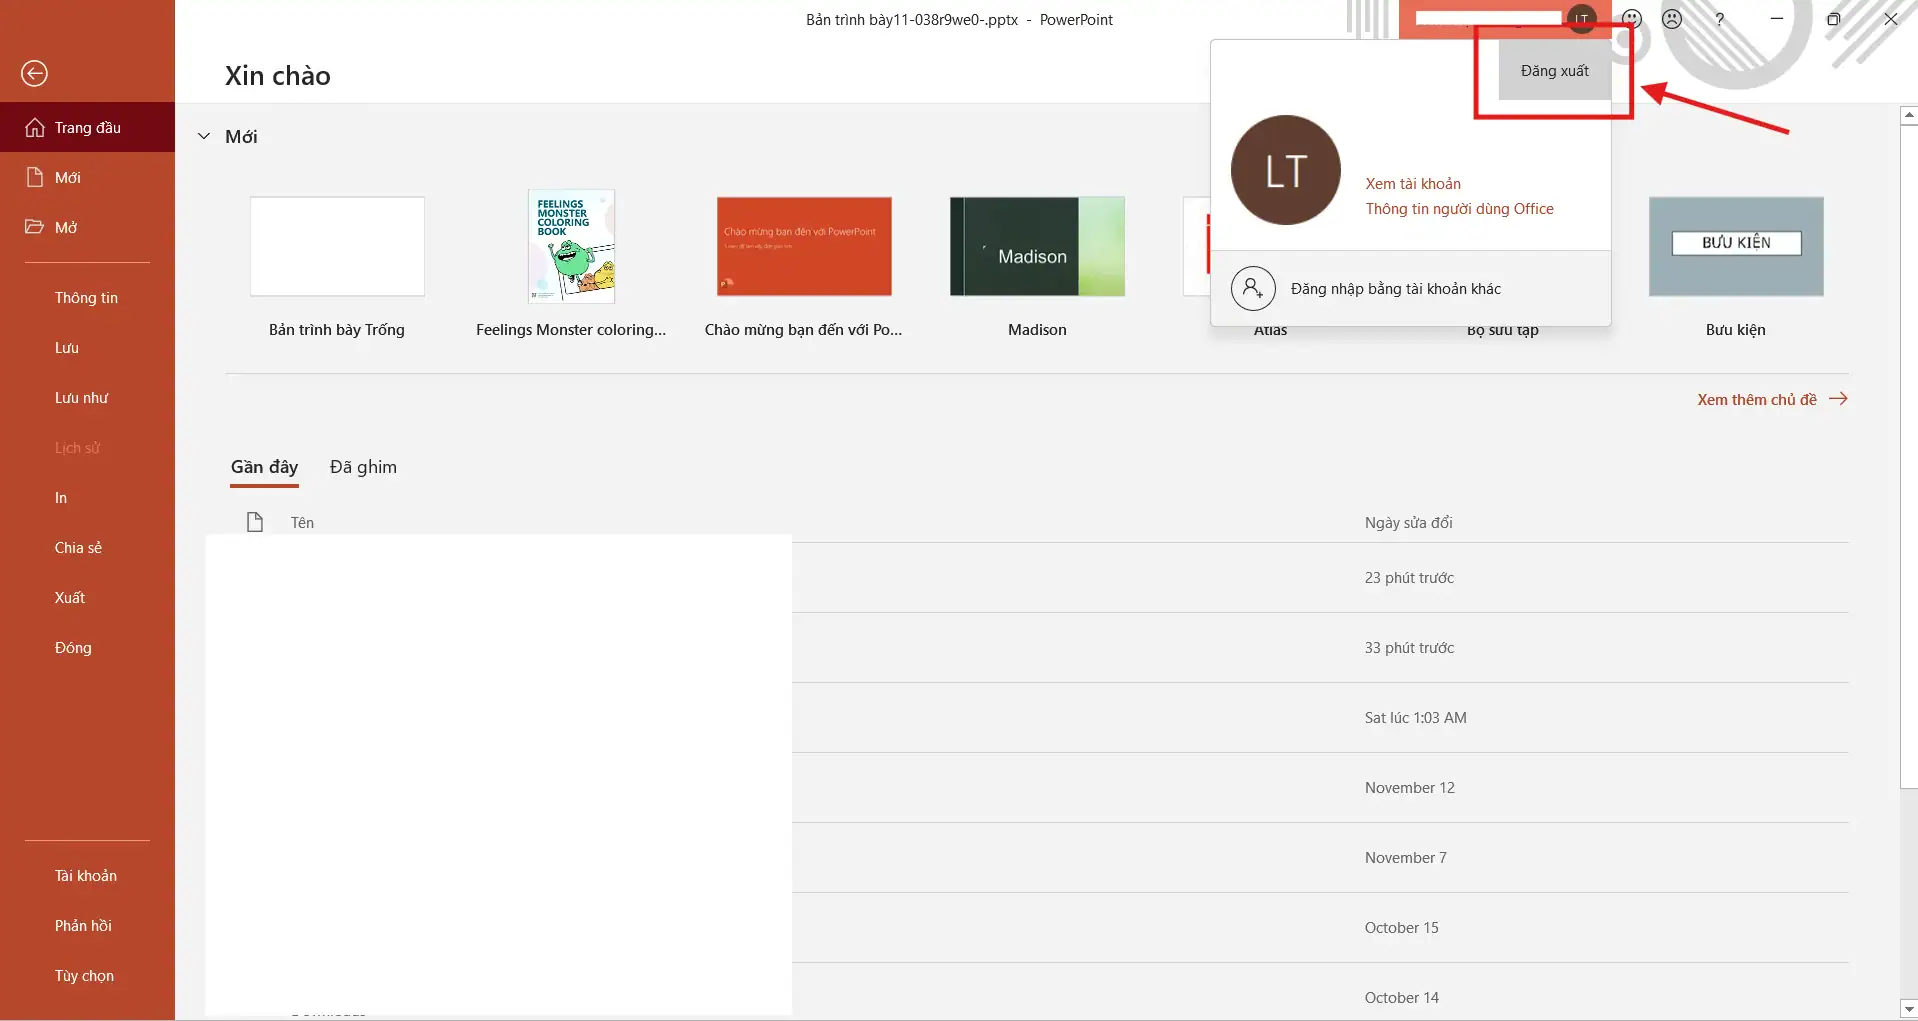Open the Xem tài khoản link

tap(1413, 184)
